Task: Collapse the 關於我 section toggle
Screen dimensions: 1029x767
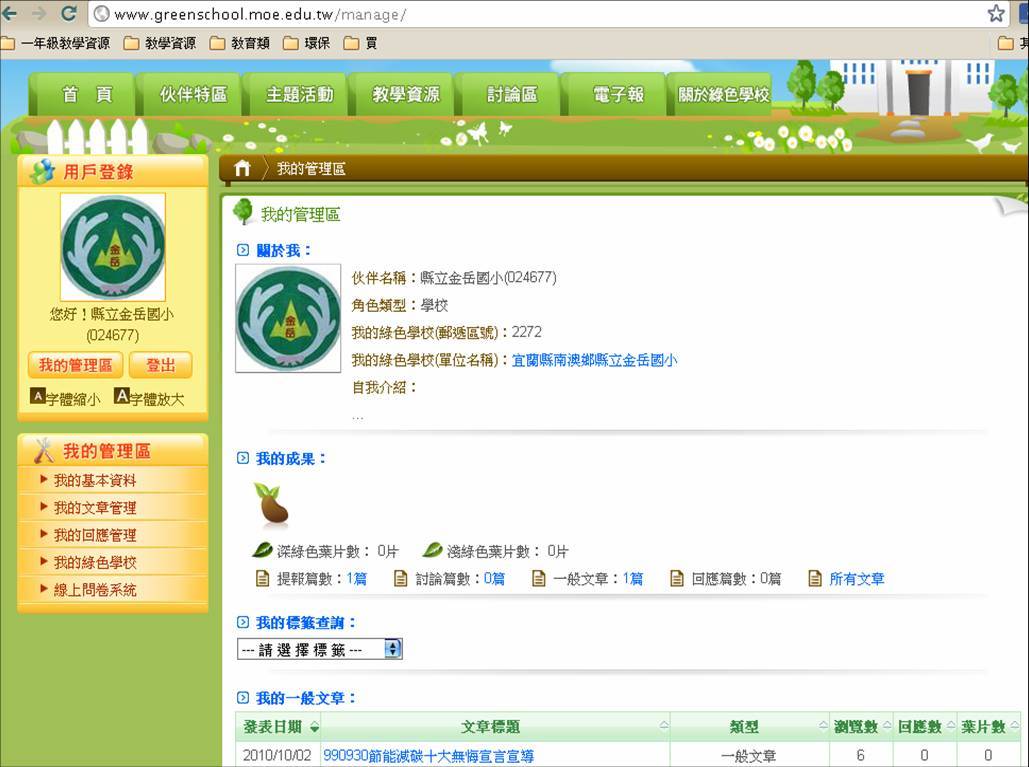Action: 242,250
